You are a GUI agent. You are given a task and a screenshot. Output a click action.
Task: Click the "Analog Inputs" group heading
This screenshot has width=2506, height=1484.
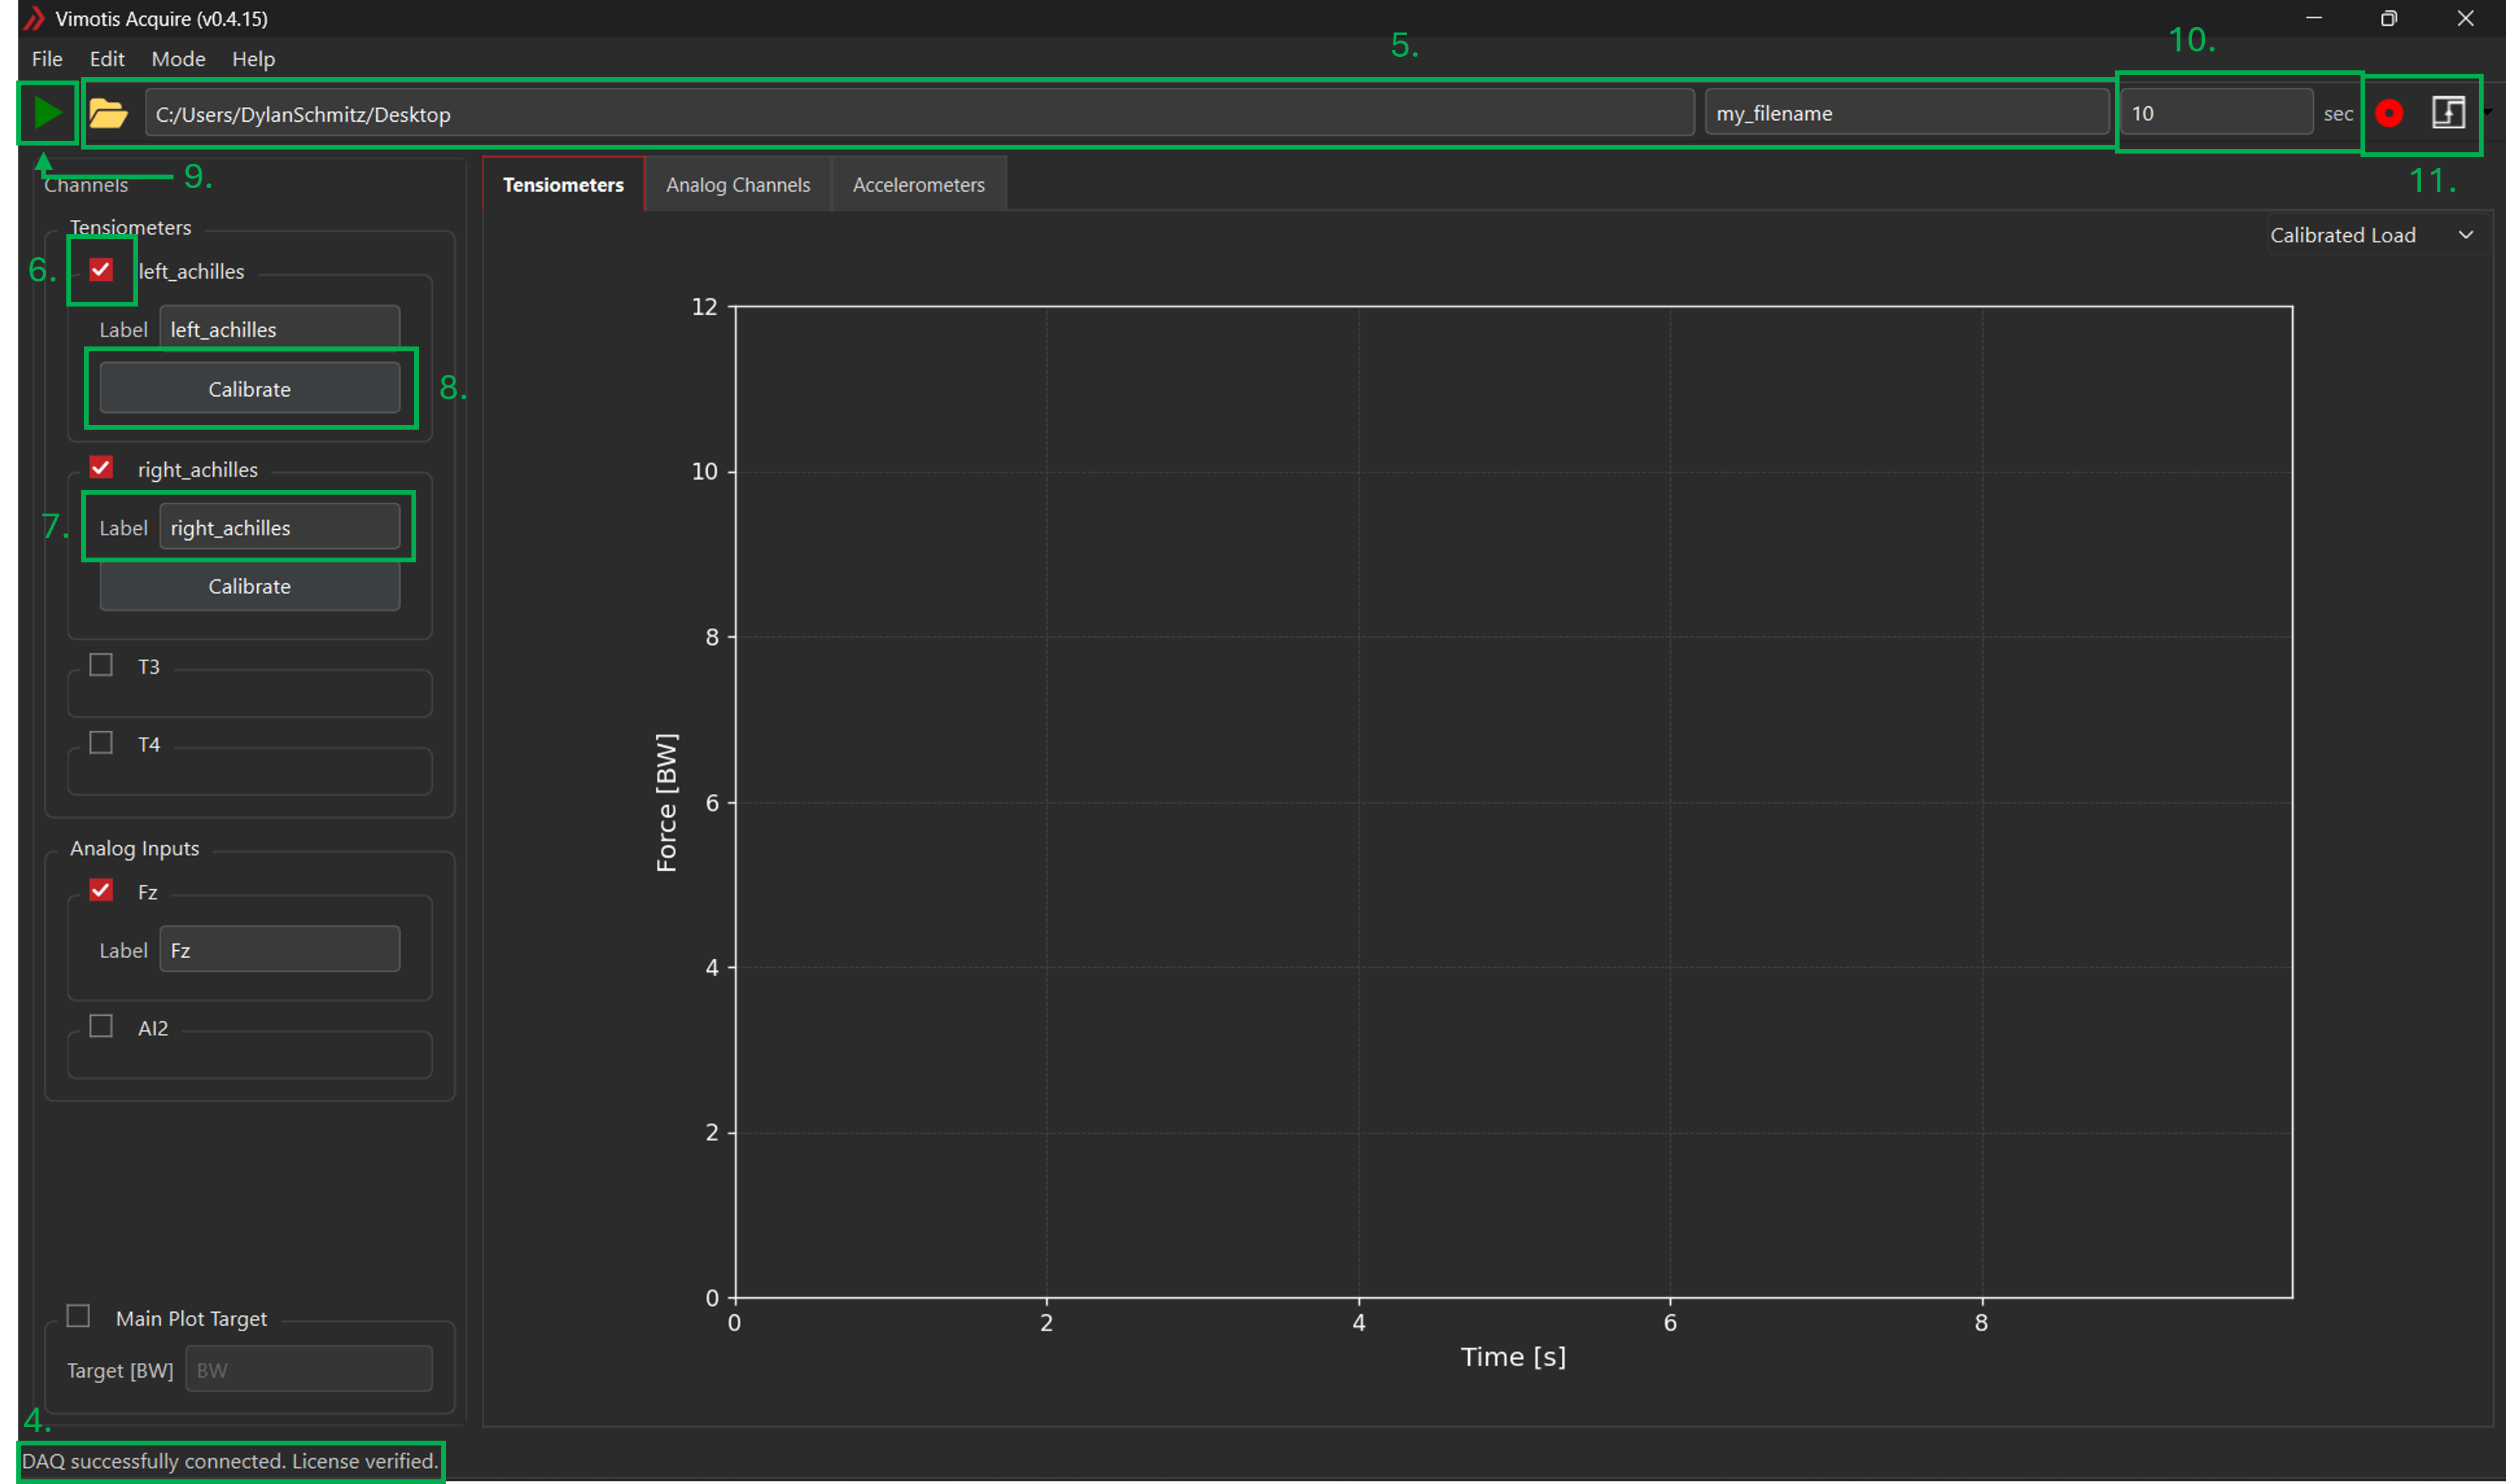135,848
